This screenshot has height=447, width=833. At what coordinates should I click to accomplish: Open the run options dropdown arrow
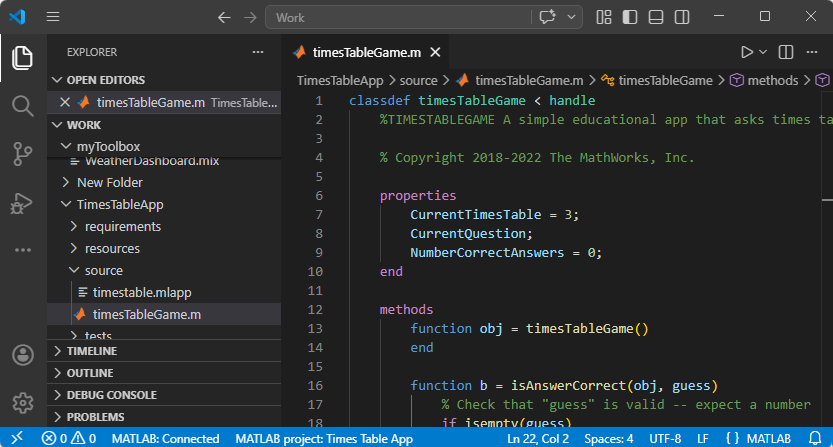763,52
